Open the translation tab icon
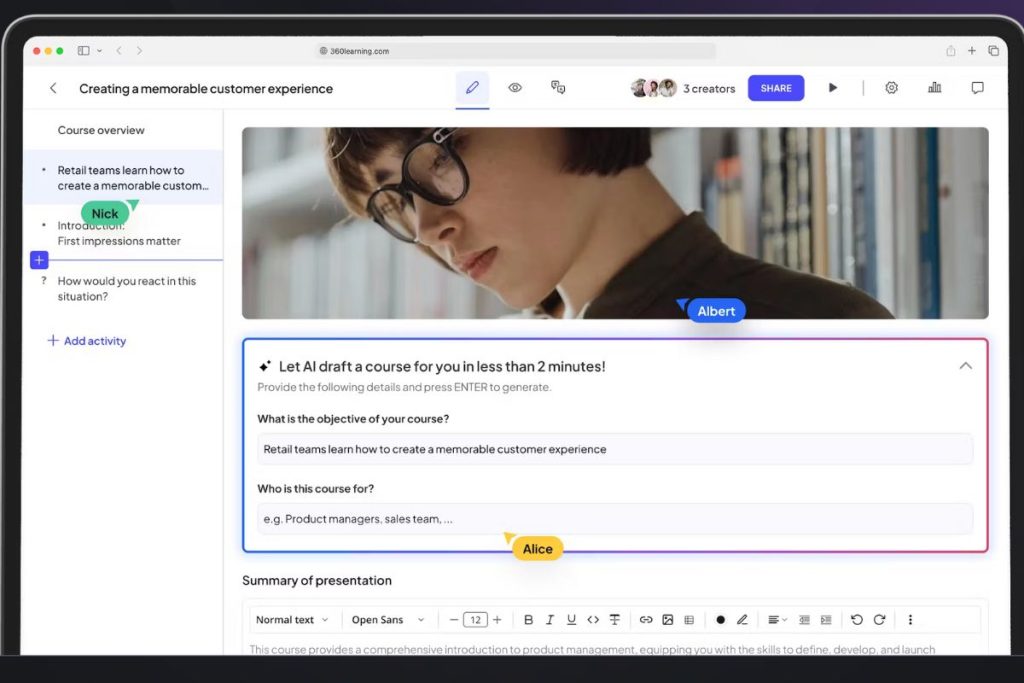 pyautogui.click(x=558, y=87)
